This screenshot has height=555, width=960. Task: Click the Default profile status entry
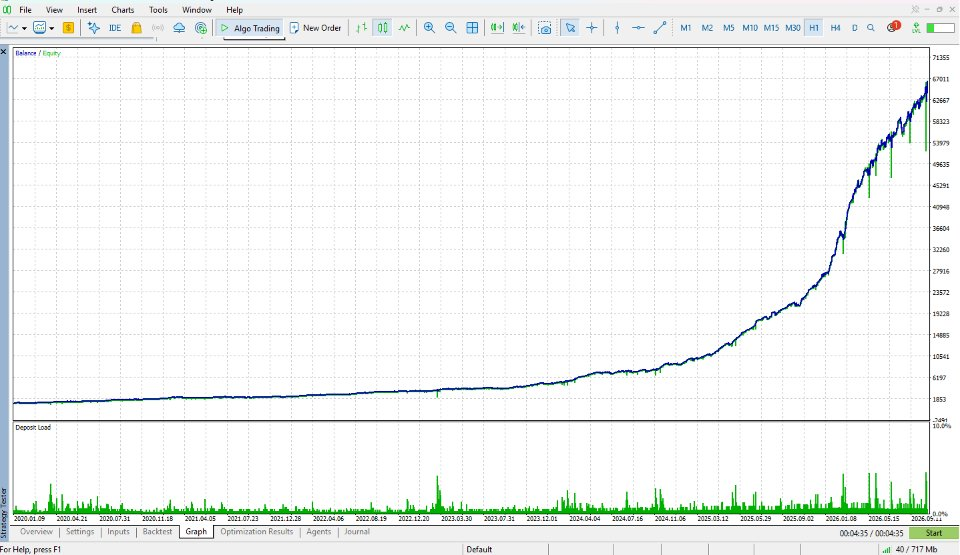click(x=479, y=549)
